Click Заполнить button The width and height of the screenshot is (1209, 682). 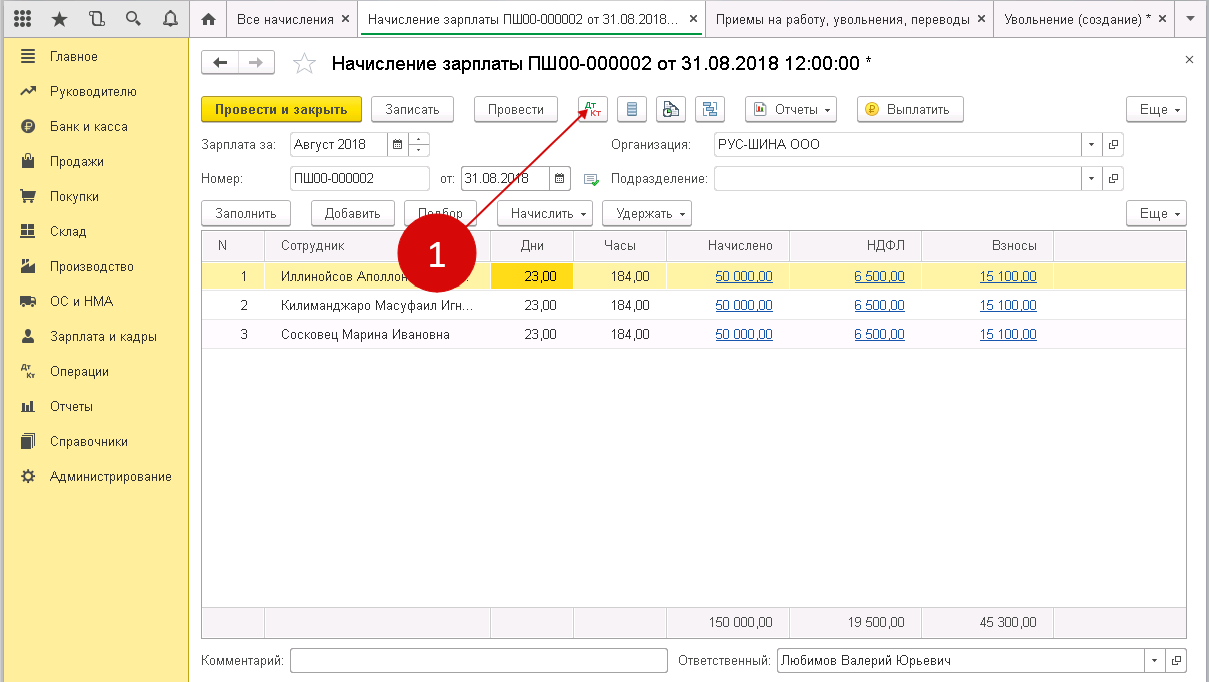246,213
